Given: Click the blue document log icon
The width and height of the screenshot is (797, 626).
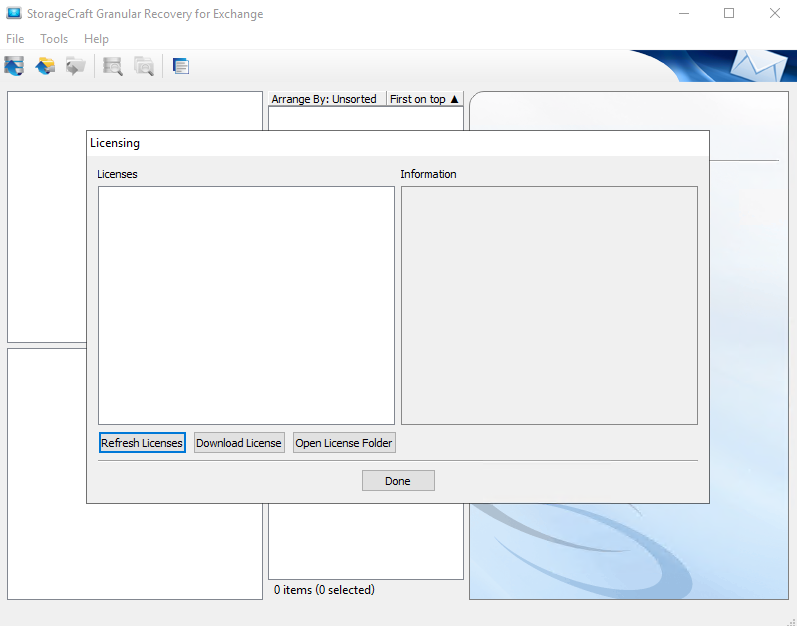Looking at the screenshot, I should pyautogui.click(x=181, y=67).
